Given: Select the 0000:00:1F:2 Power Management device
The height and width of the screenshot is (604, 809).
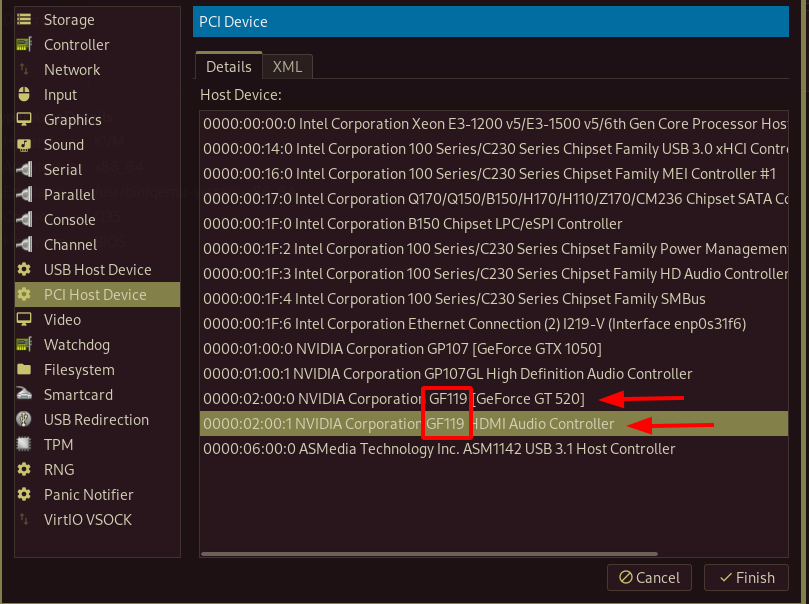Looking at the screenshot, I should click(x=494, y=249).
